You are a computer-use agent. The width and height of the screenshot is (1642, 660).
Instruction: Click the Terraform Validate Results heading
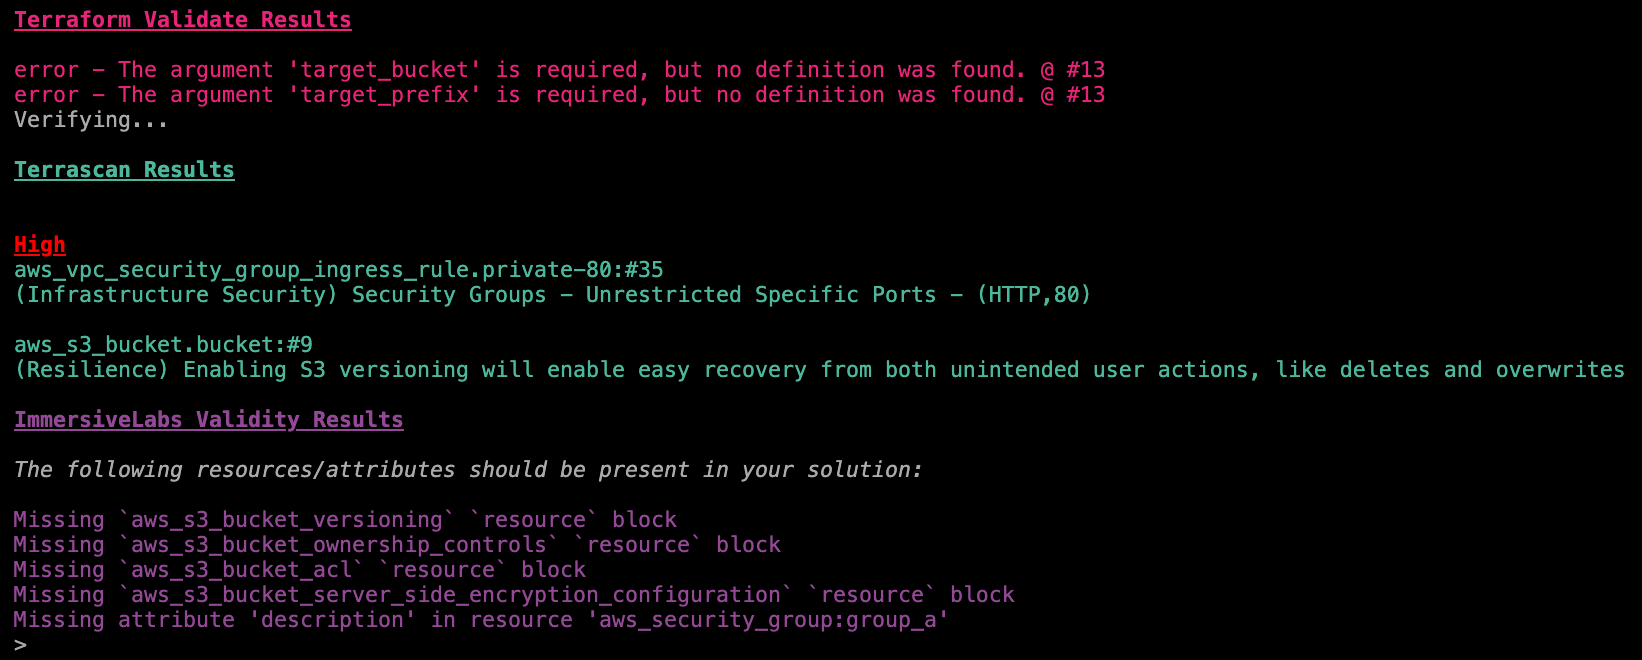coord(182,20)
